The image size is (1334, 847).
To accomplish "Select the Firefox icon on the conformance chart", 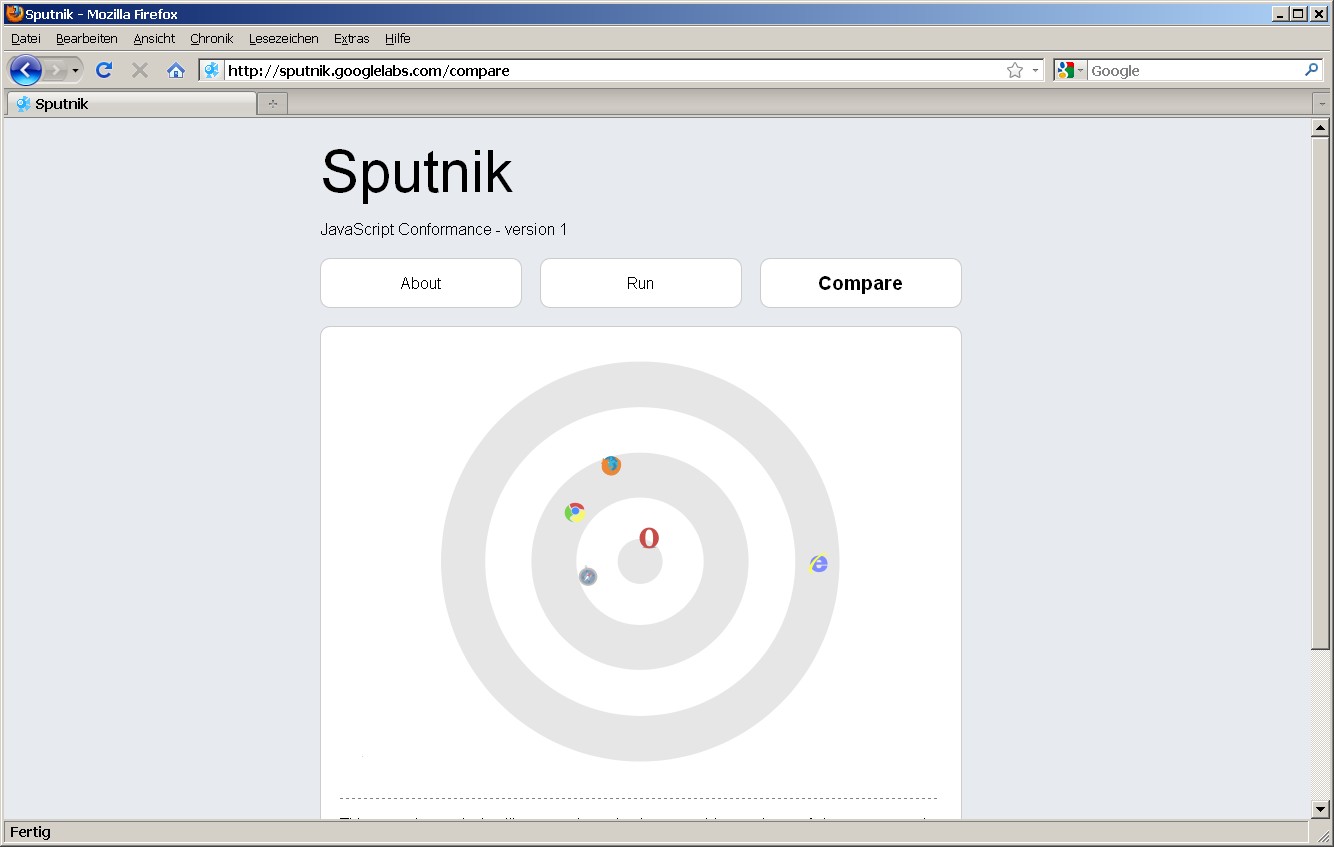I will (x=611, y=465).
